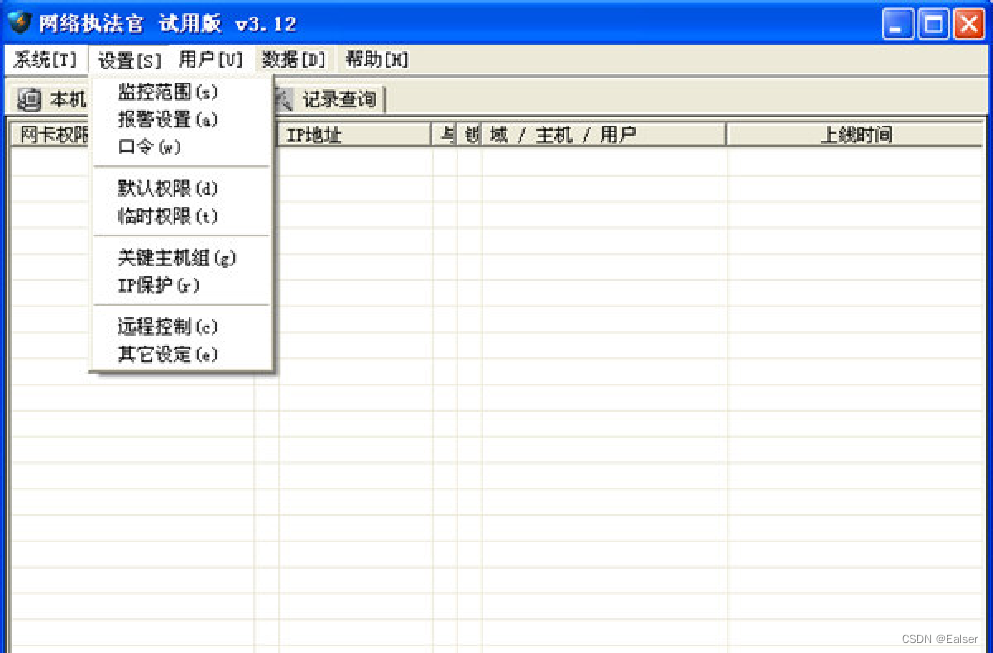Image resolution: width=993 pixels, height=653 pixels.
Task: Close the 设置[S] menu in the menu bar
Action: point(129,60)
